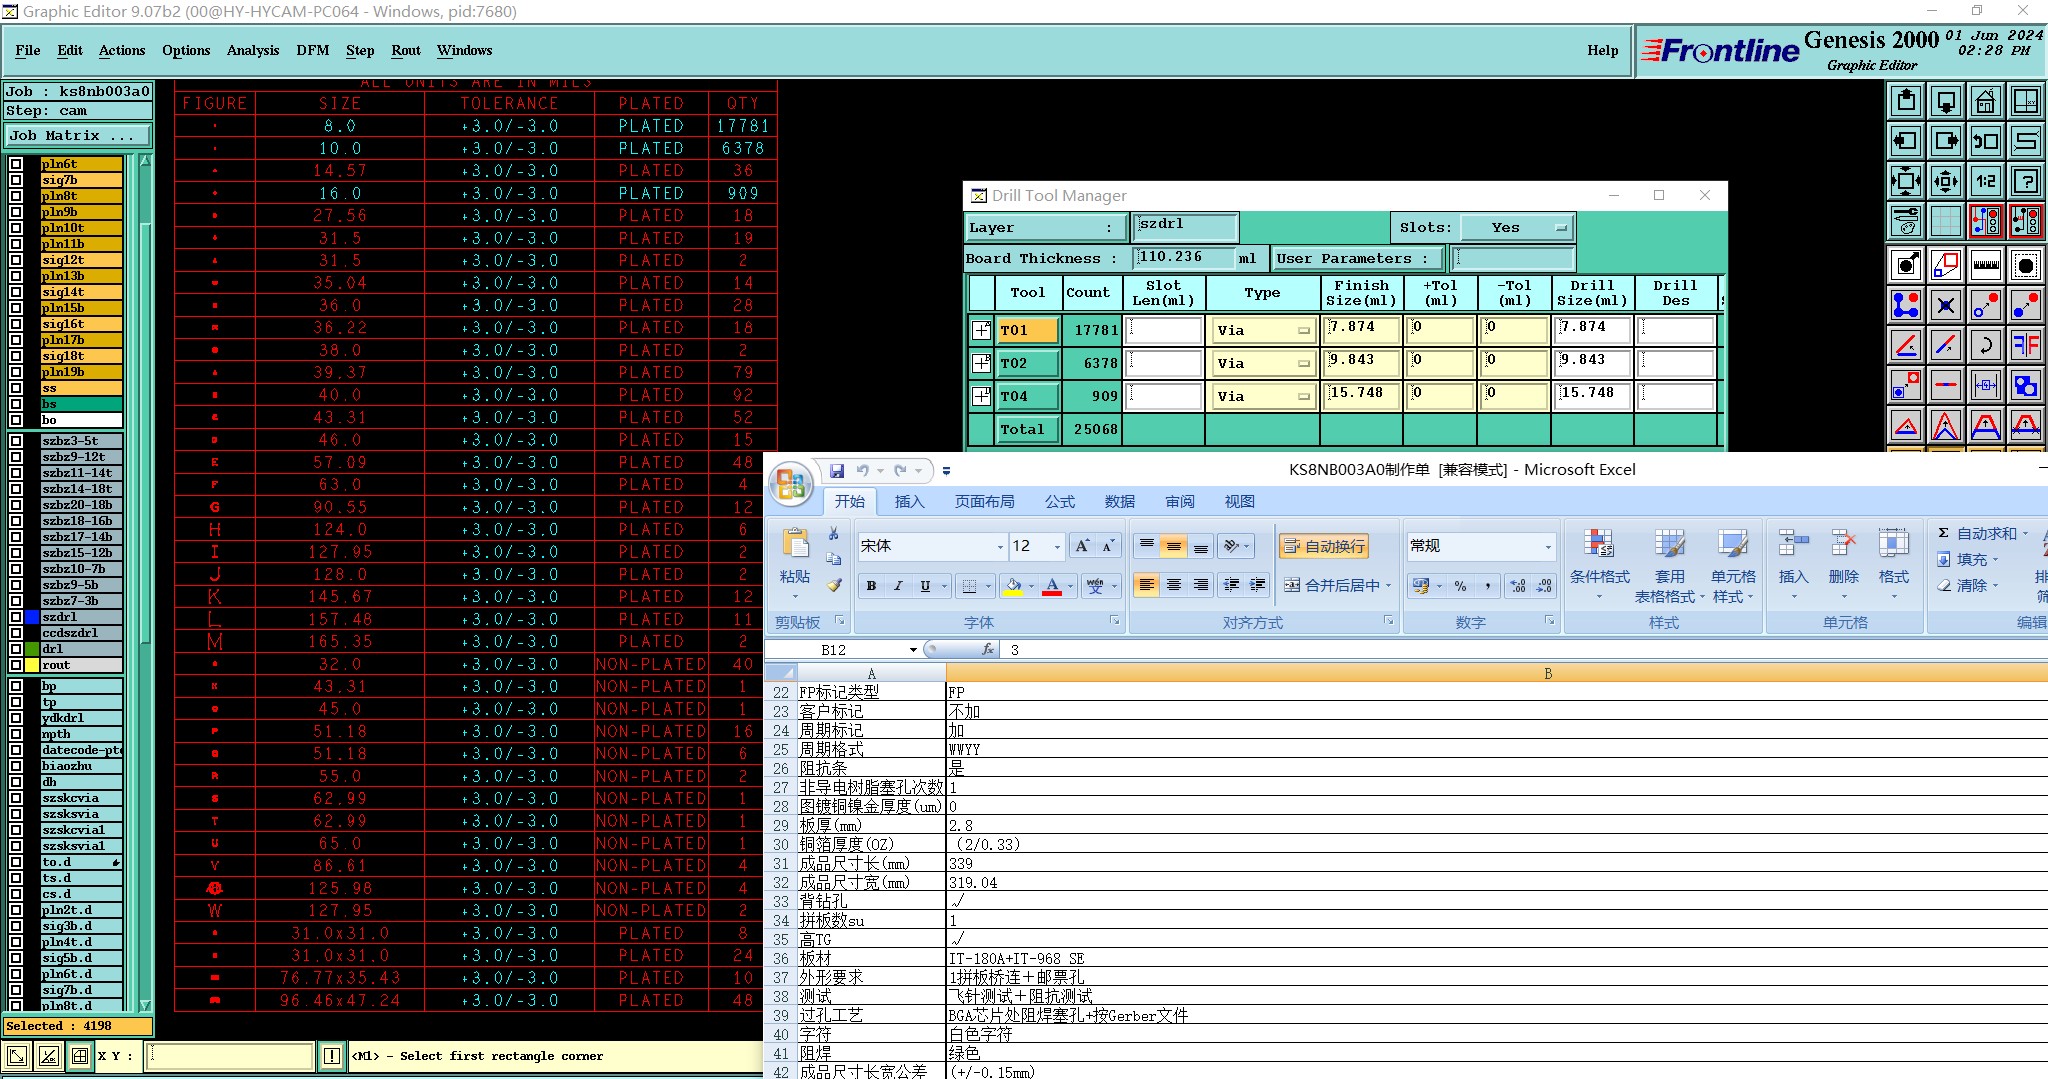Open the DFM menu
Screen dimensions: 2048x1079
(313, 50)
